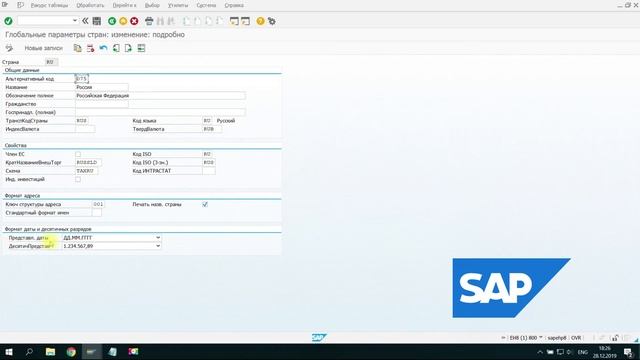Open the Система menu

point(206,5)
